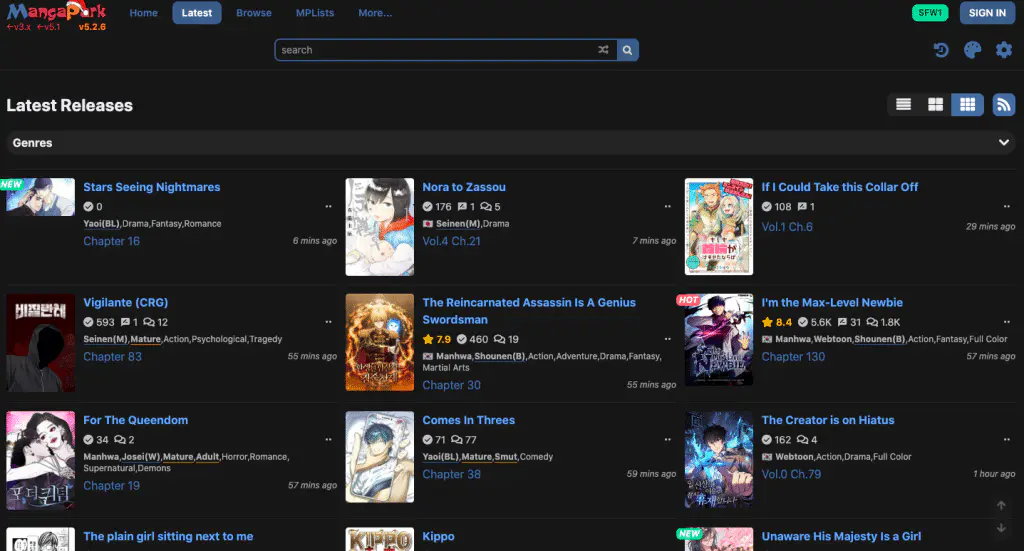The height and width of the screenshot is (551, 1024).
Task: Click the scroll-to-bottom arrow
Action: 1000,527
